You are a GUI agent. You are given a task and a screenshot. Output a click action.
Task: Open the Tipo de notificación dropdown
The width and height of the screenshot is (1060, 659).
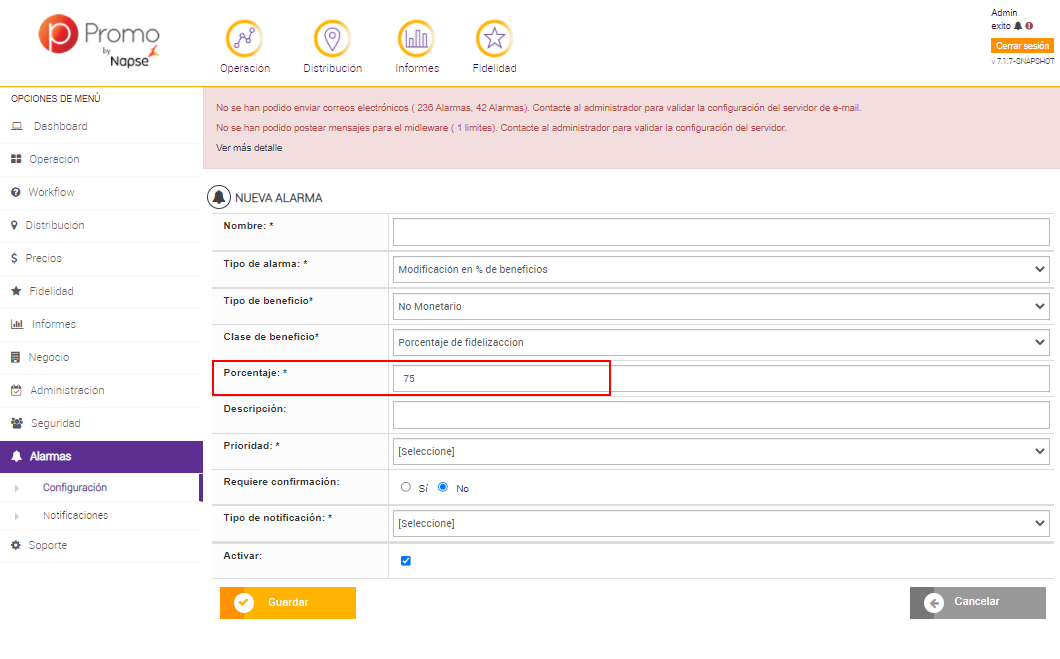click(x=721, y=523)
